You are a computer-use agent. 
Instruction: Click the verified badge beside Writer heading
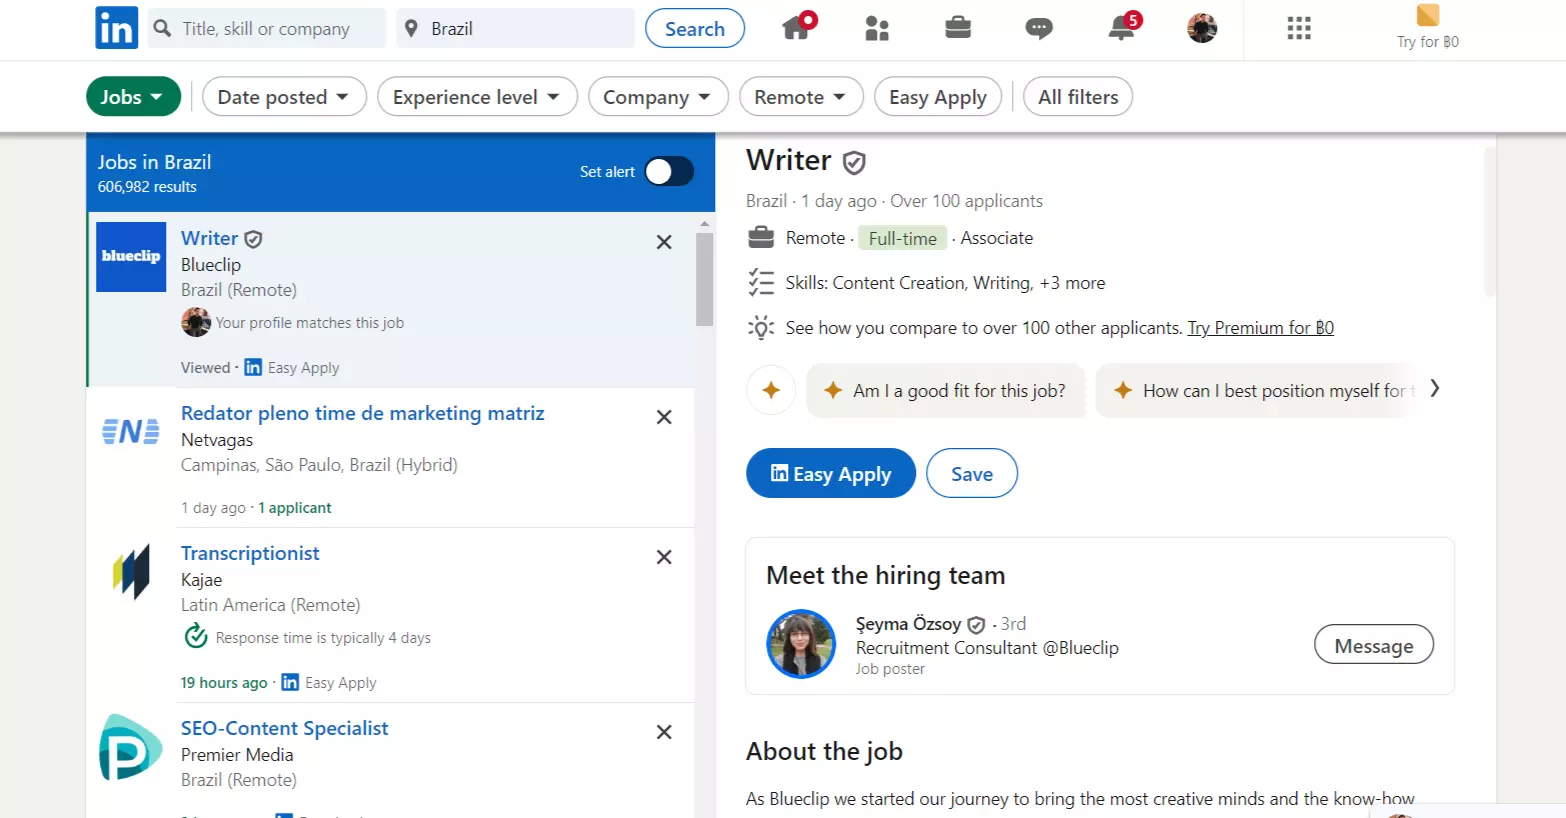coord(854,162)
